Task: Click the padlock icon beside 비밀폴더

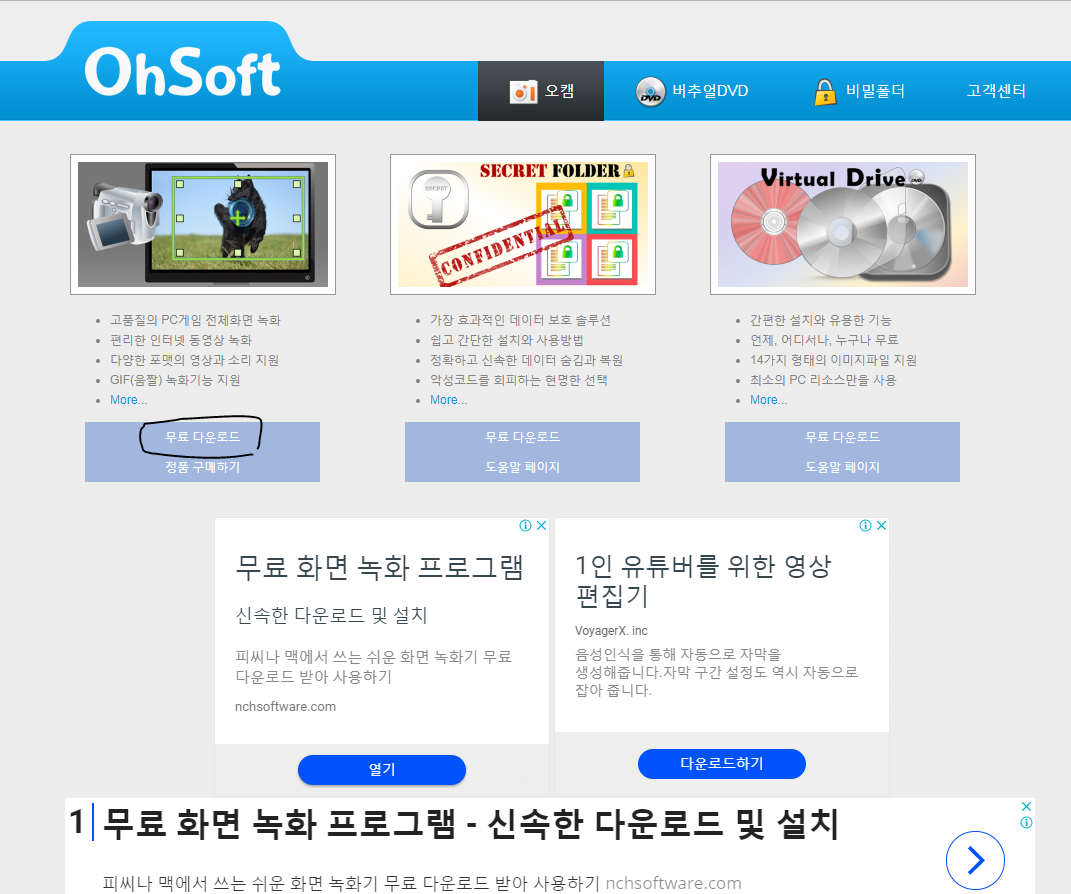Action: [x=825, y=92]
